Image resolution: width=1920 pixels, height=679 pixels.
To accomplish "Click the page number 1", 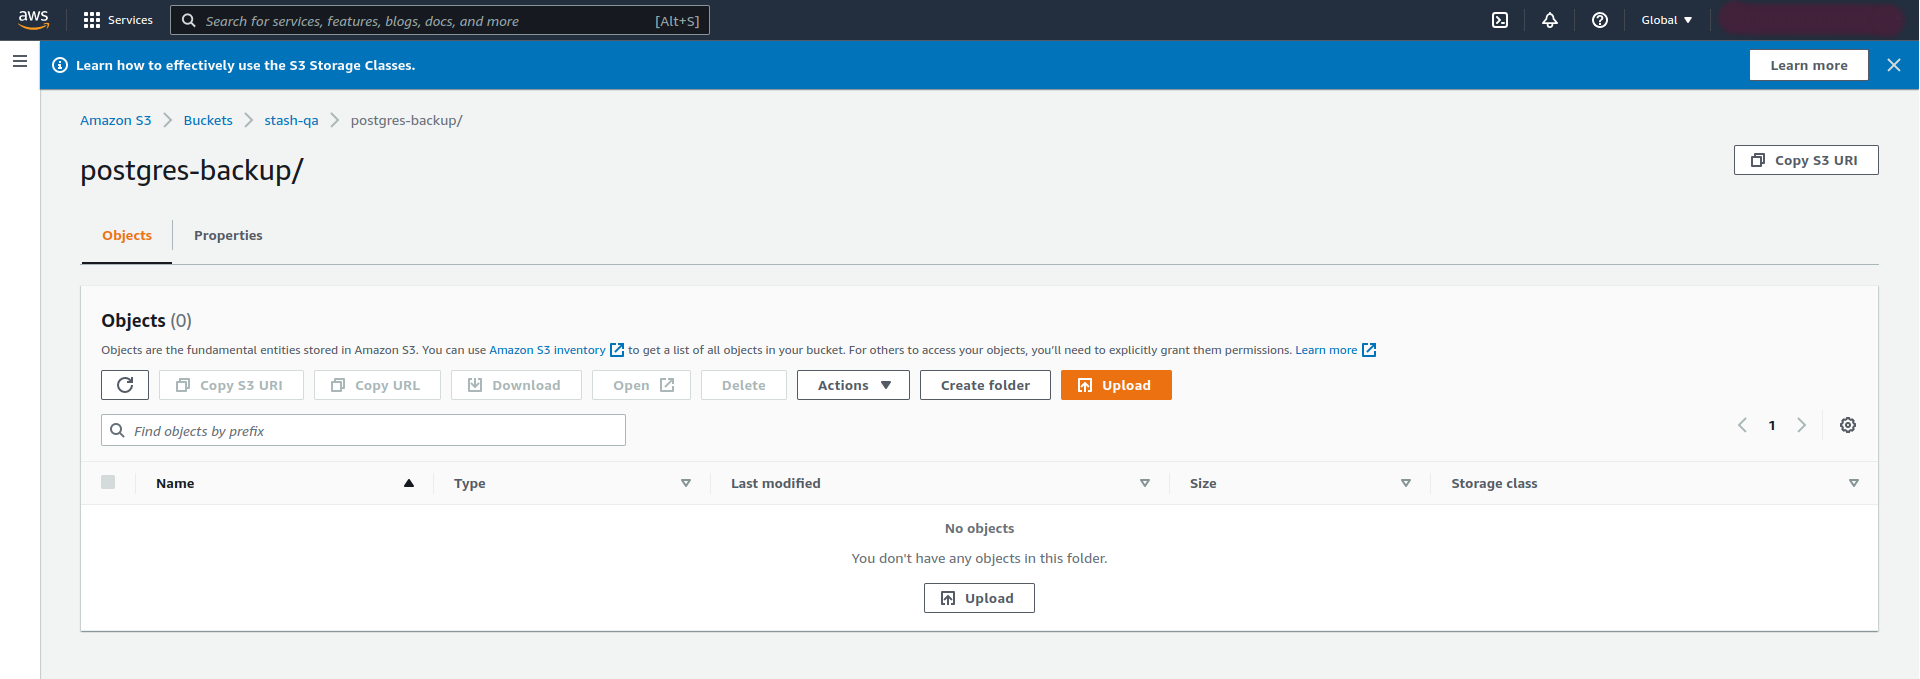I will tap(1772, 425).
